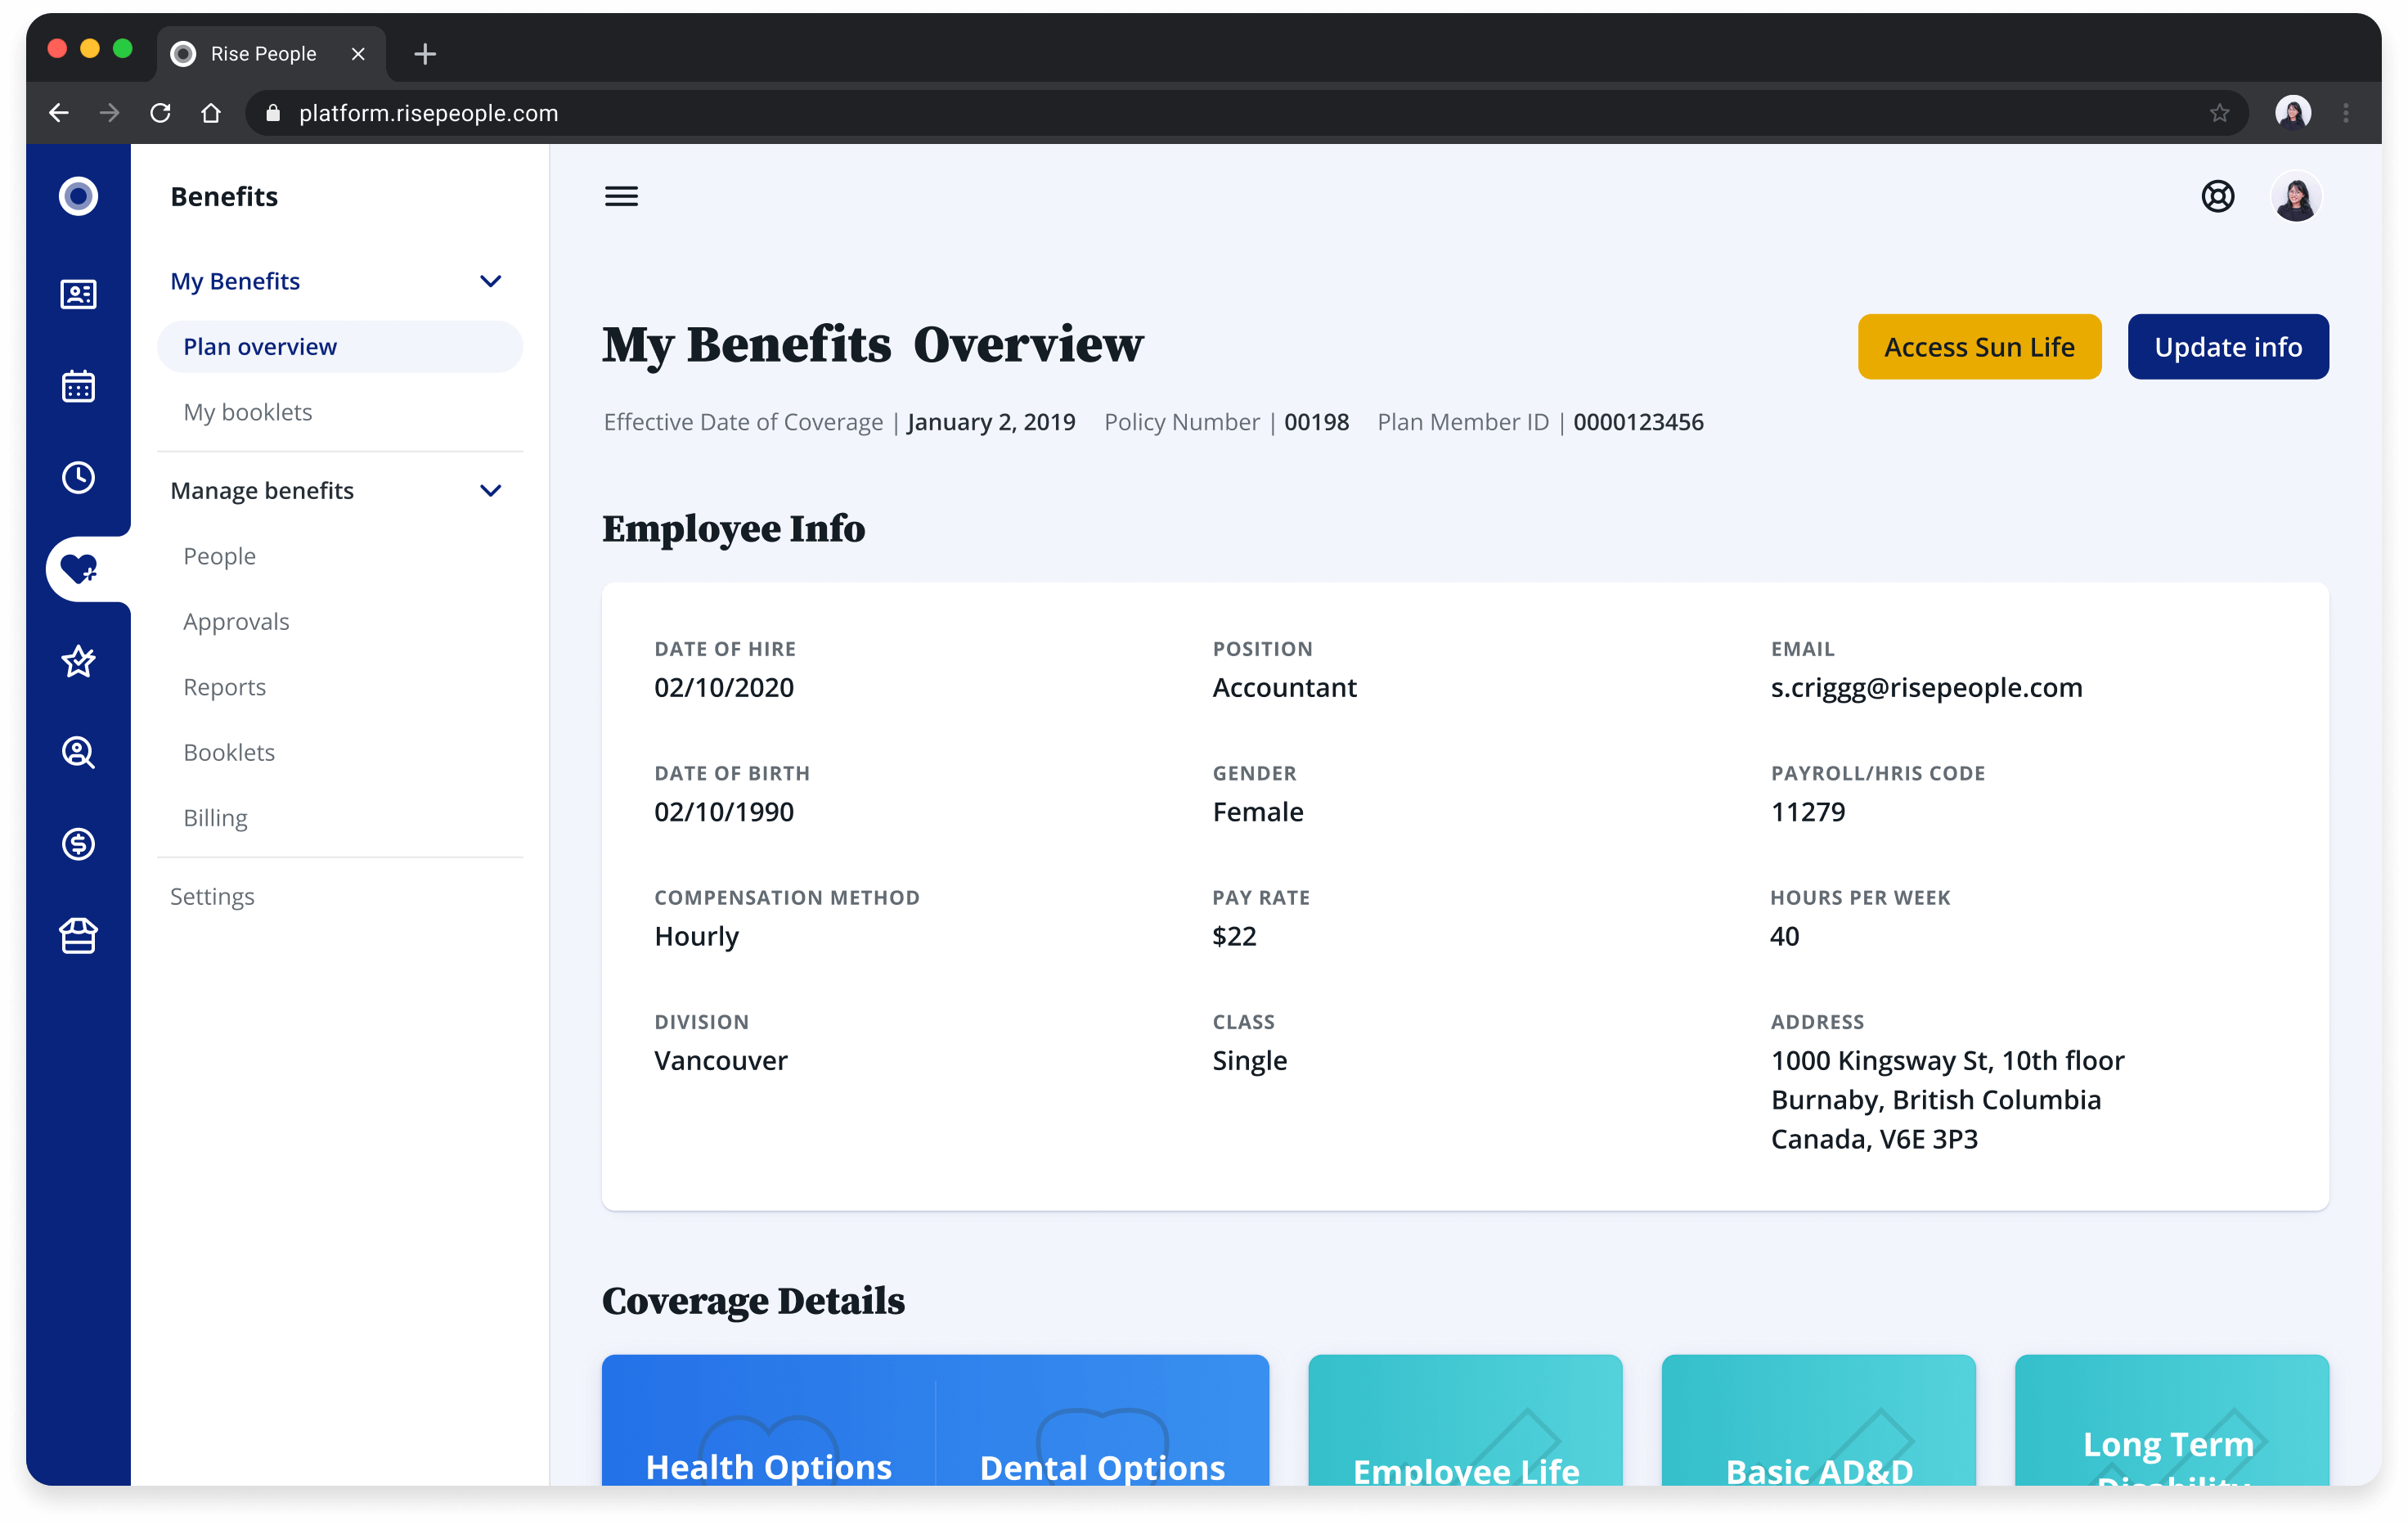Click the Class value Single
Image resolution: width=2408 pixels, height=1525 pixels.
(1250, 1060)
